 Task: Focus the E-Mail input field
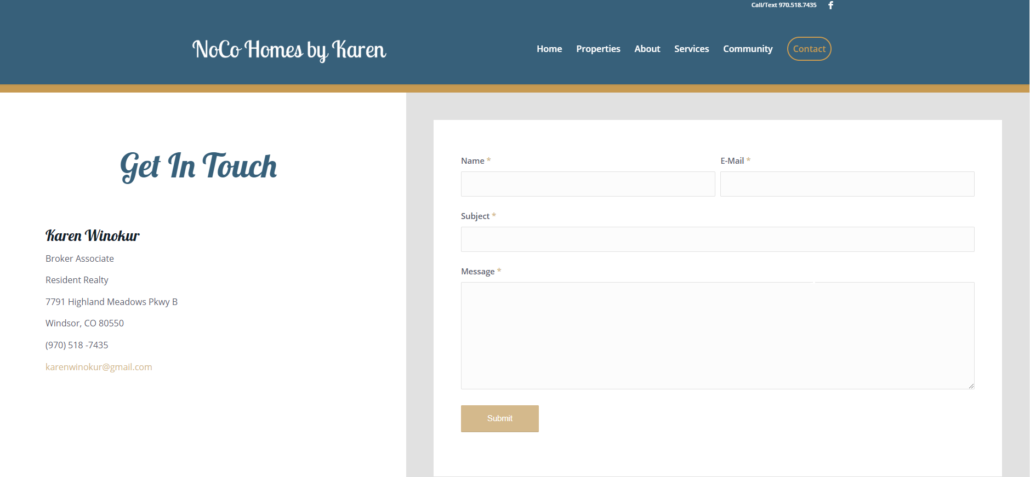847,184
